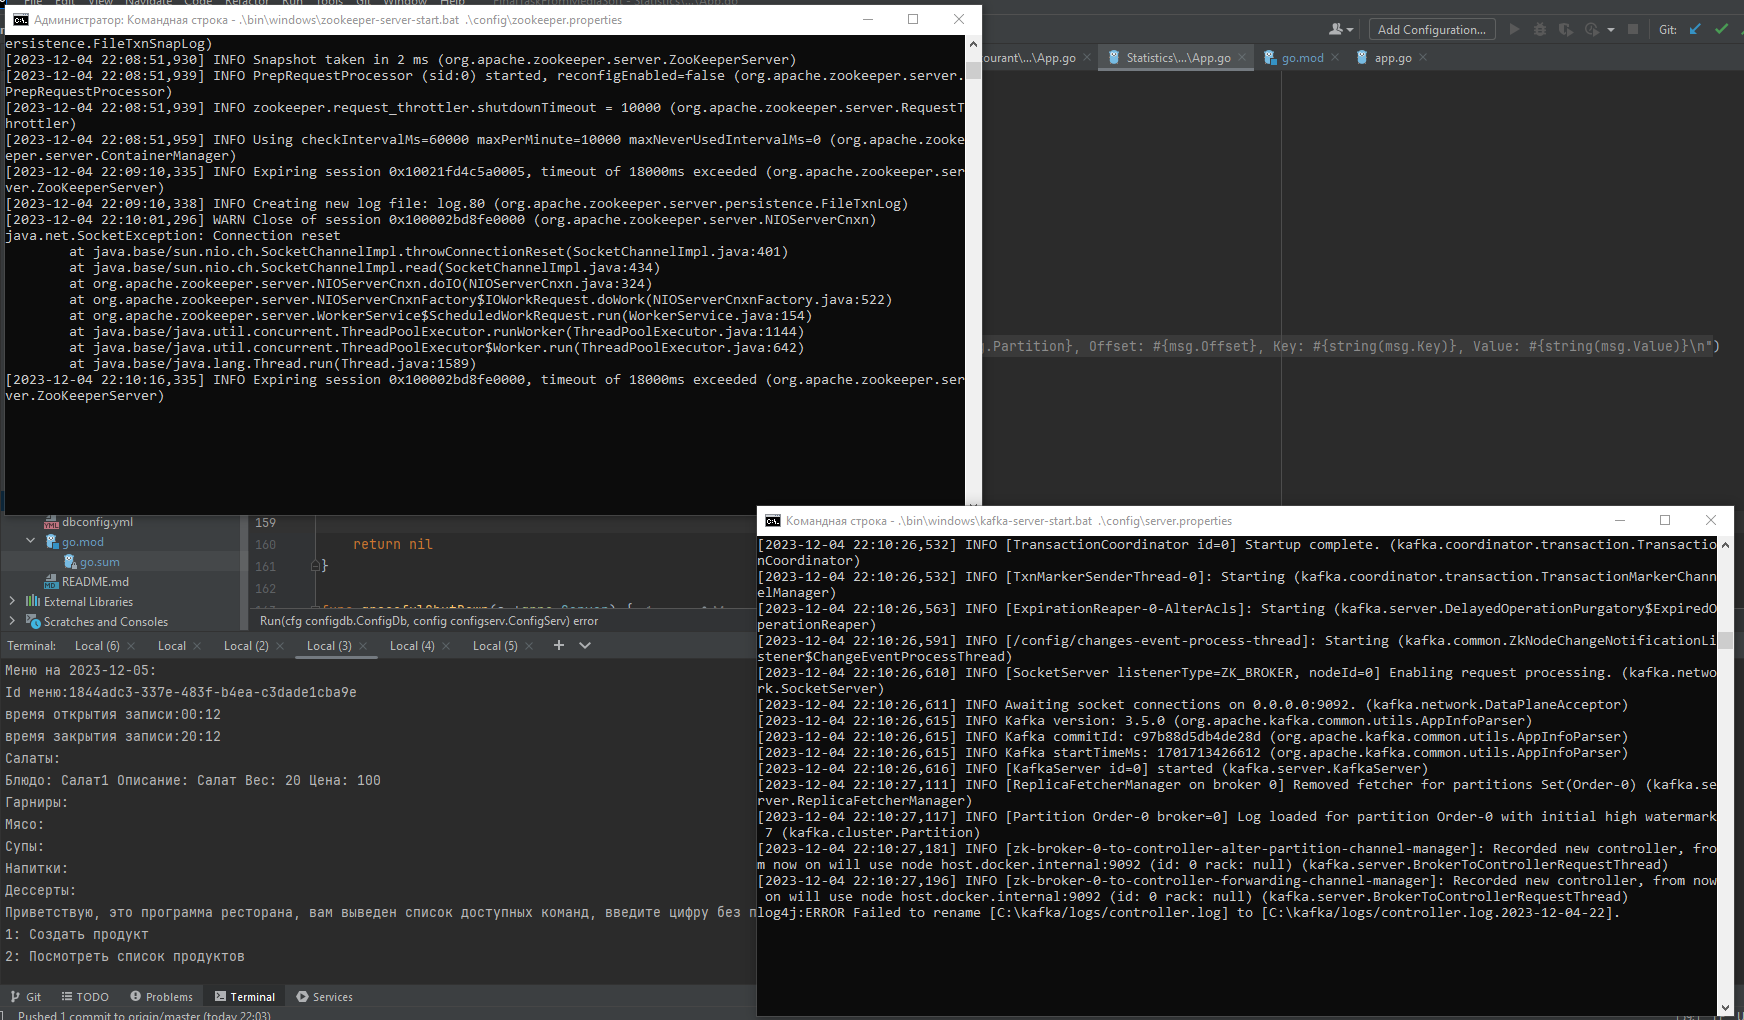This screenshot has height=1020, width=1744.
Task: Click the Run with Coverage icon
Action: tap(1566, 30)
